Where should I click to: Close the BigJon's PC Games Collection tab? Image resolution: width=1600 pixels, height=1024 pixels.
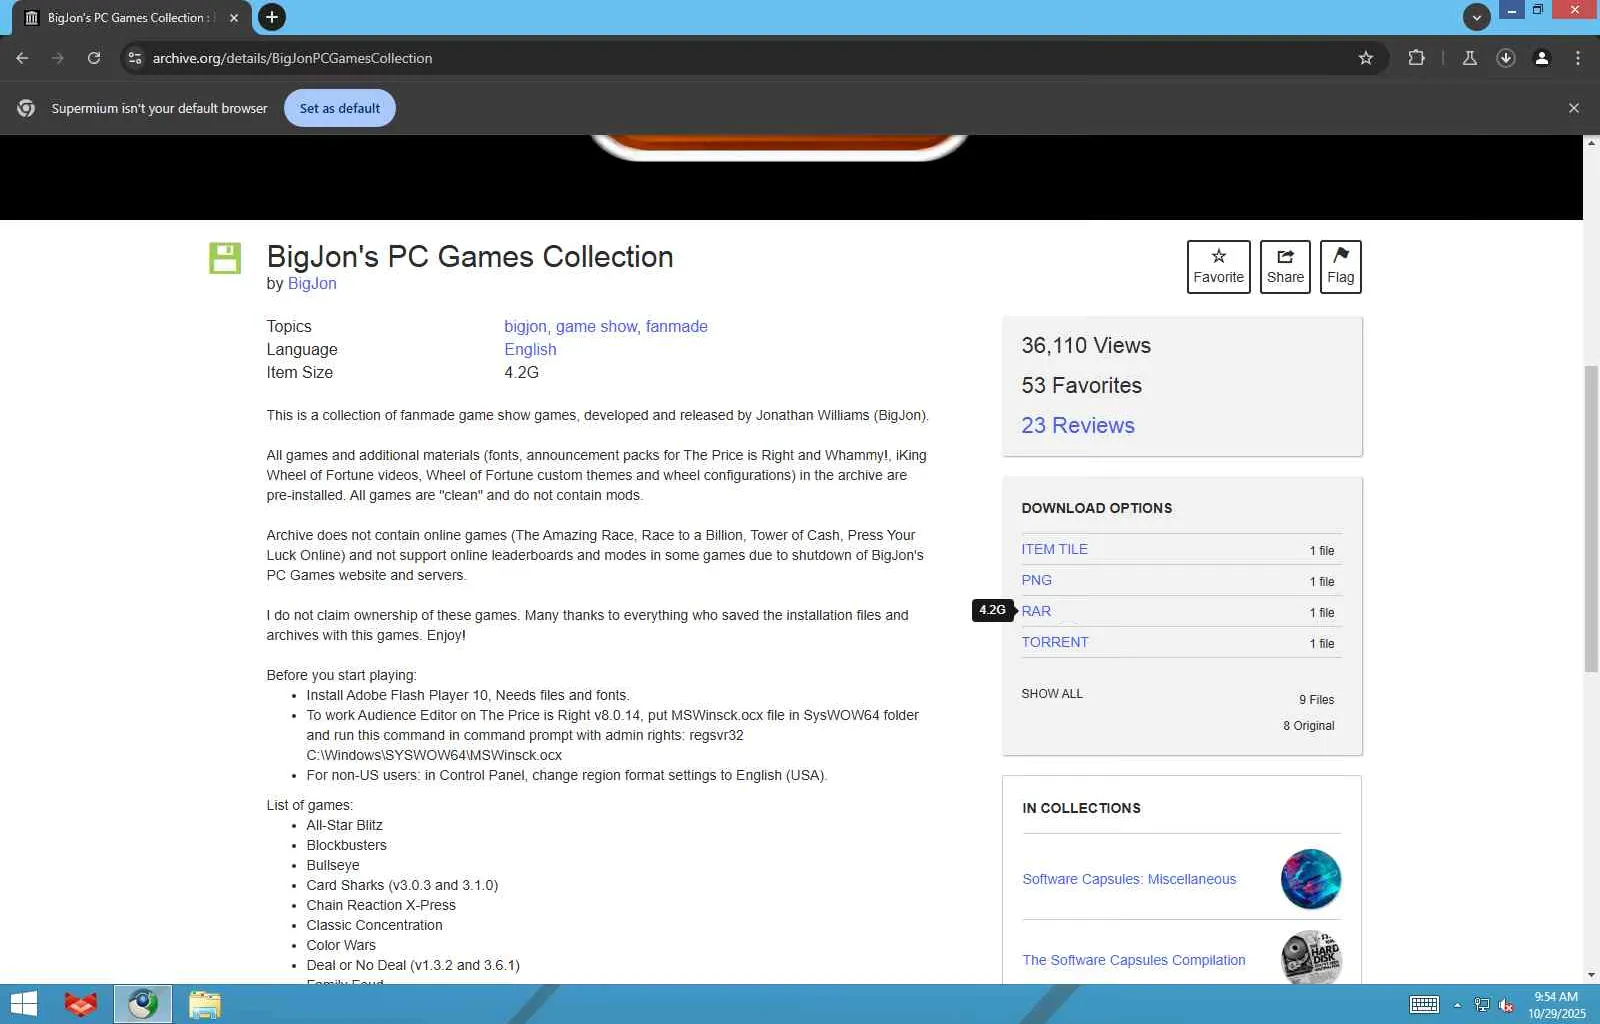(234, 18)
